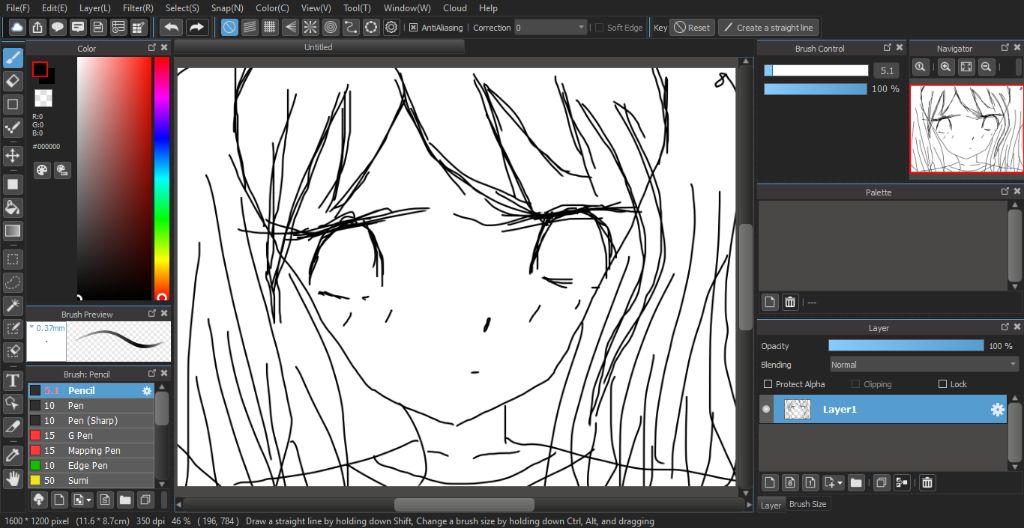1024x528 pixels.
Task: Select the Eyedropper tool
Action: point(12,455)
